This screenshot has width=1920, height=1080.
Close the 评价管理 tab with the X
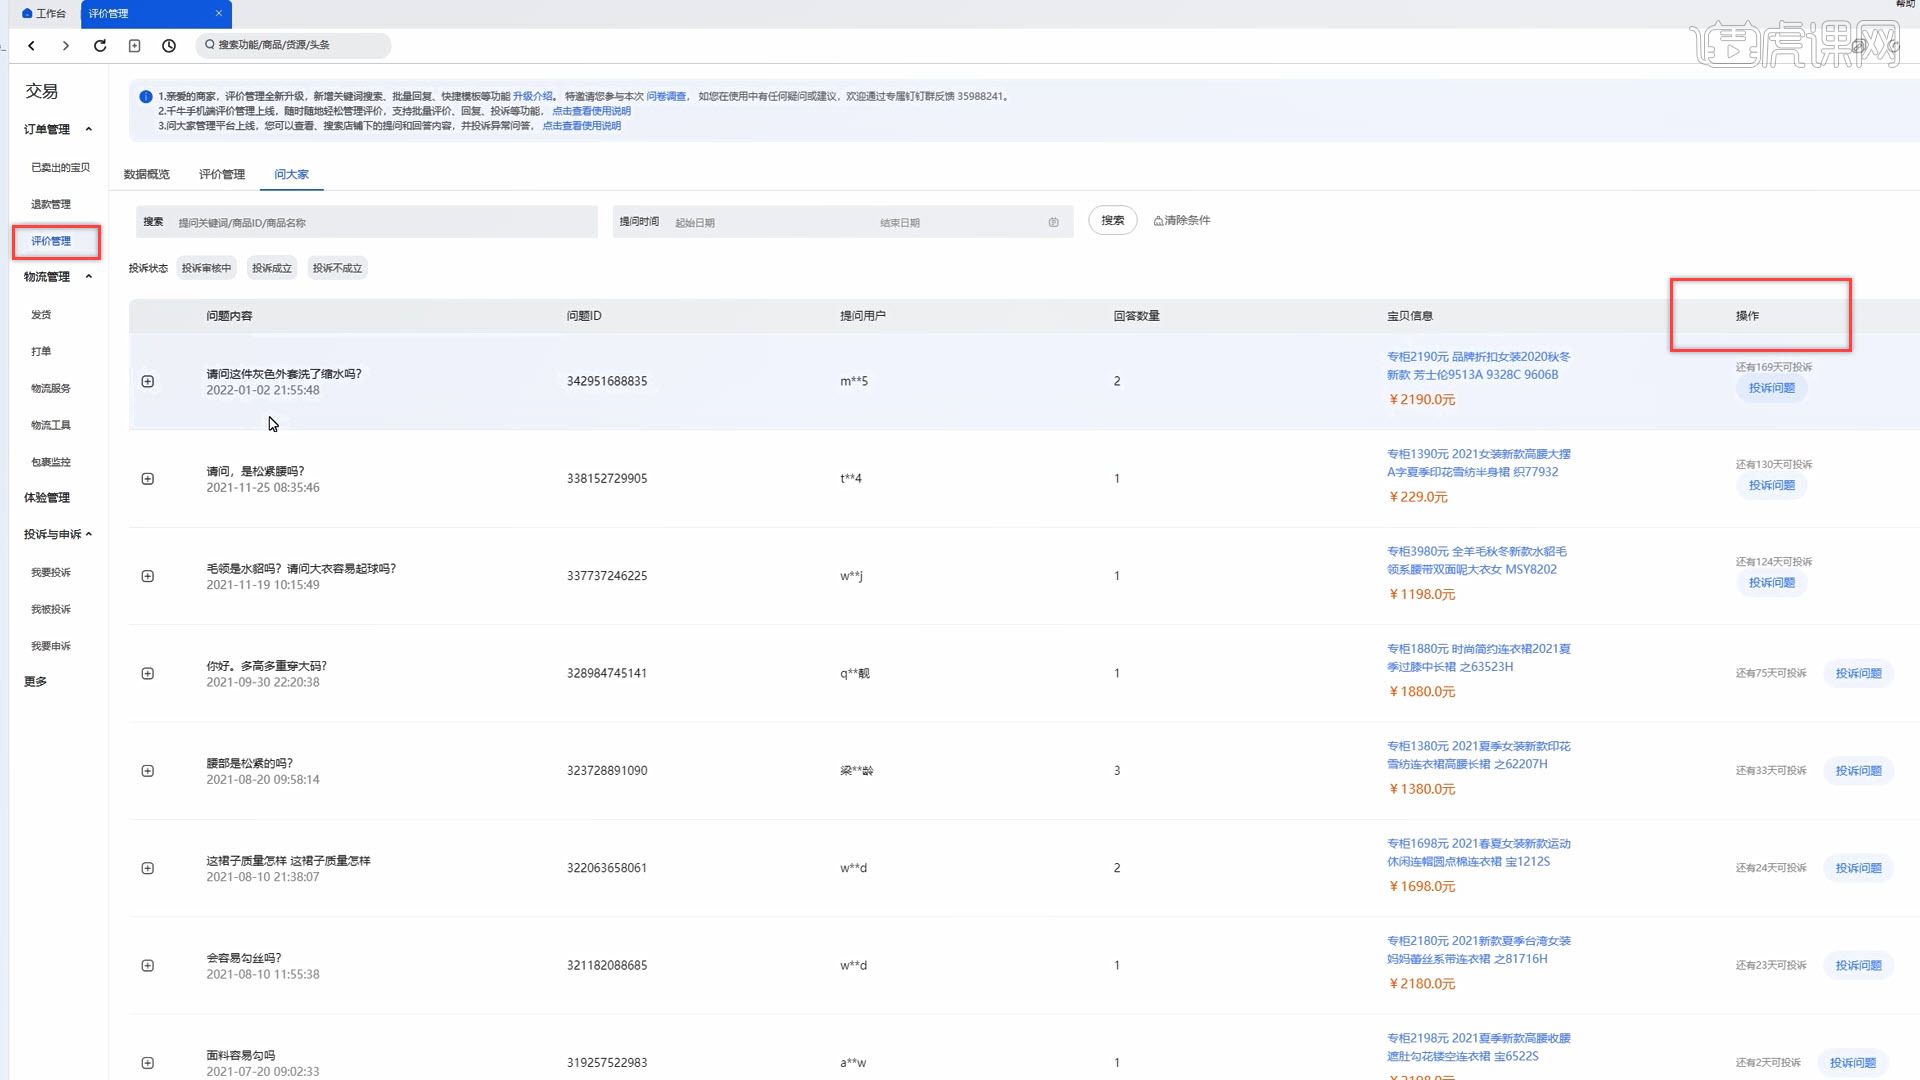(219, 13)
